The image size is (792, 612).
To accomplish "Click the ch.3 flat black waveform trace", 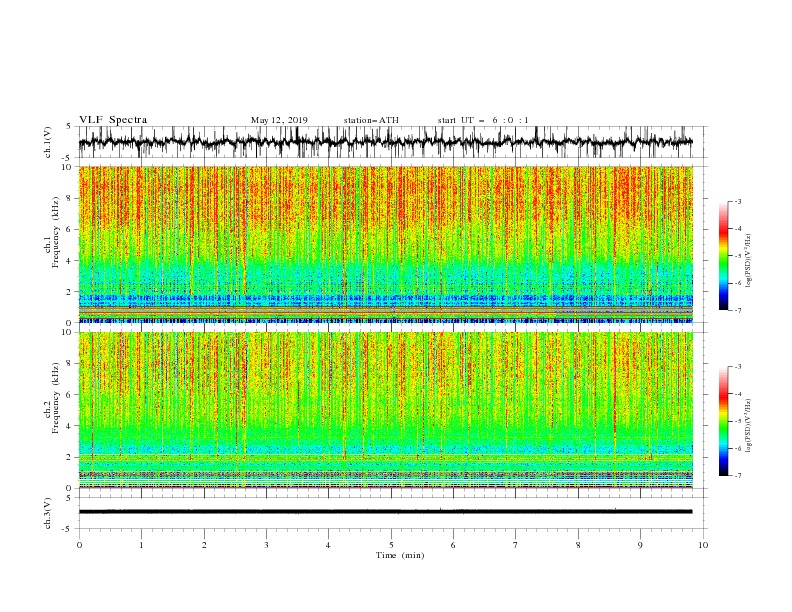I will (385, 512).
